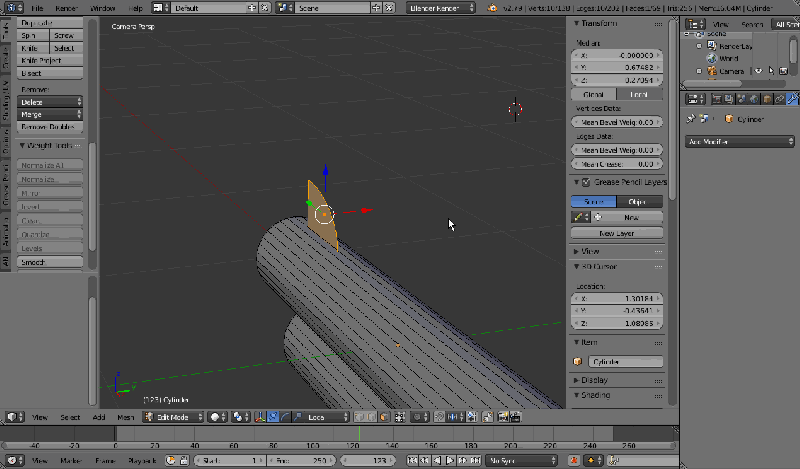Toggle Camera renderability icon in Outliner
The image size is (800, 469).
[x=784, y=71]
